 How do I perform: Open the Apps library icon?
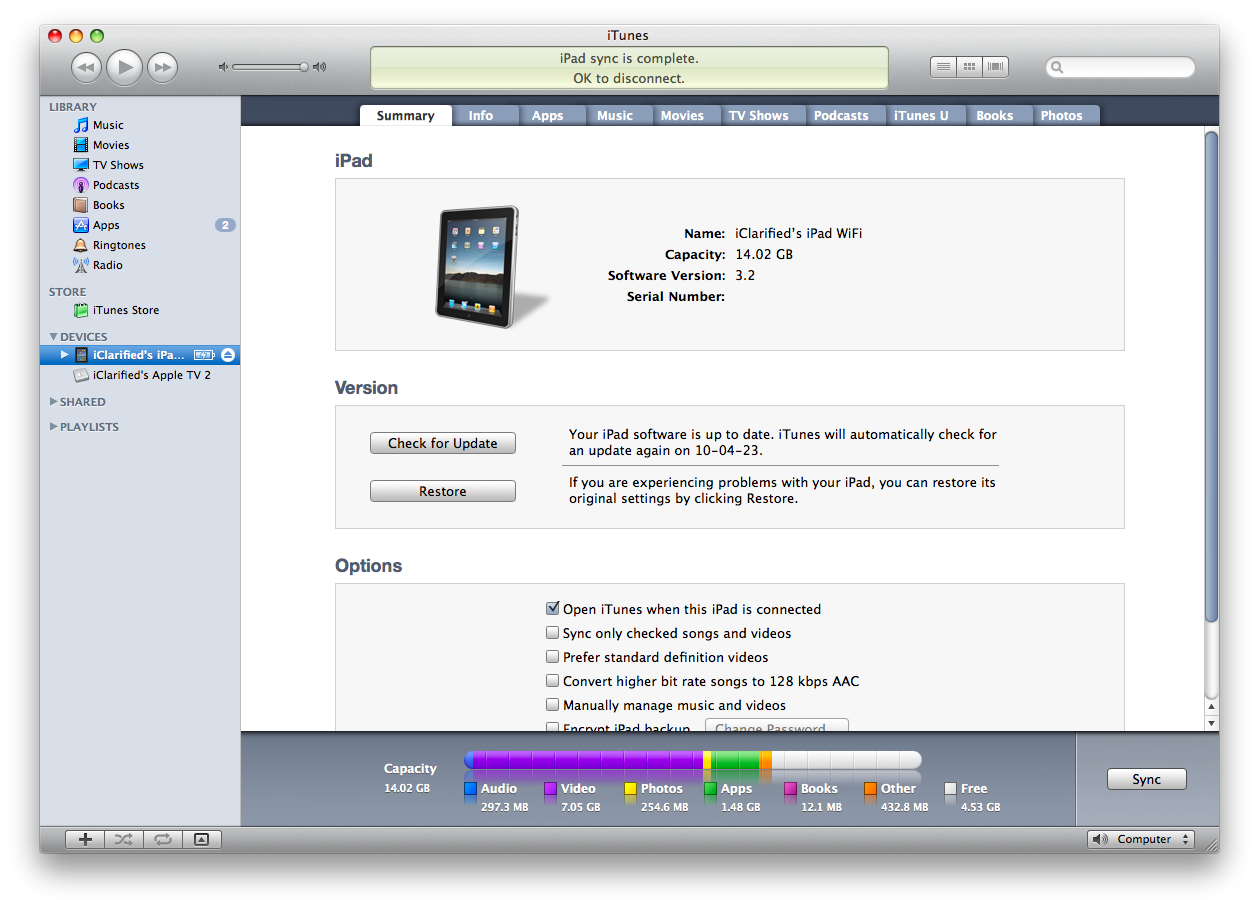(x=81, y=225)
